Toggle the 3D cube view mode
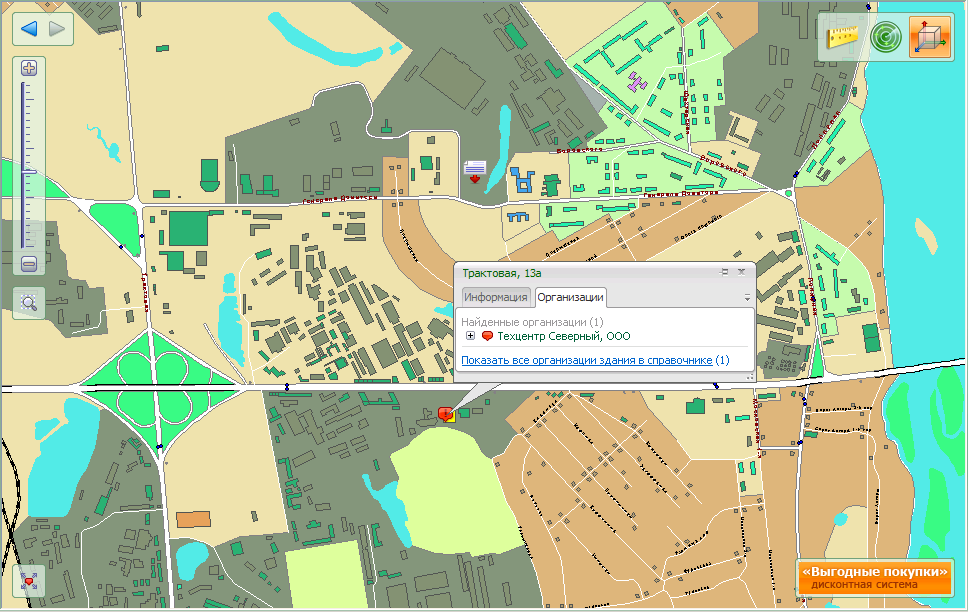 (x=930, y=38)
